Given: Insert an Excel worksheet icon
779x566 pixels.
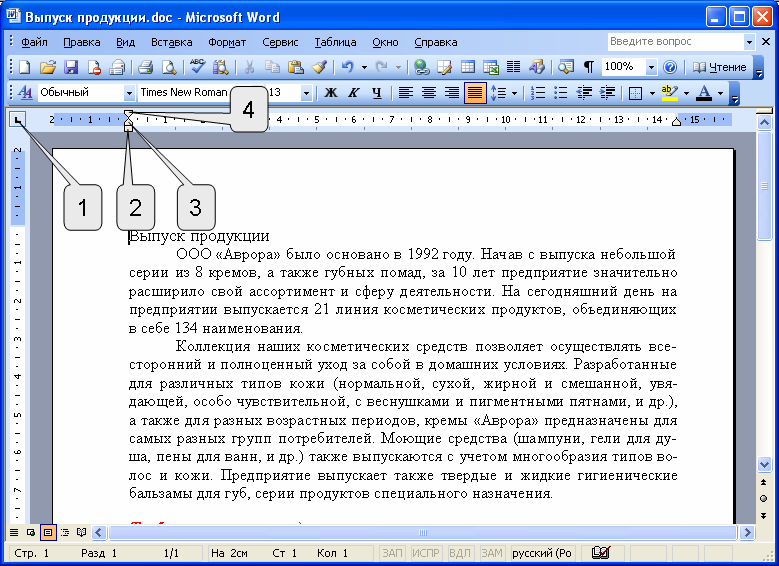Looking at the screenshot, I should (491, 67).
